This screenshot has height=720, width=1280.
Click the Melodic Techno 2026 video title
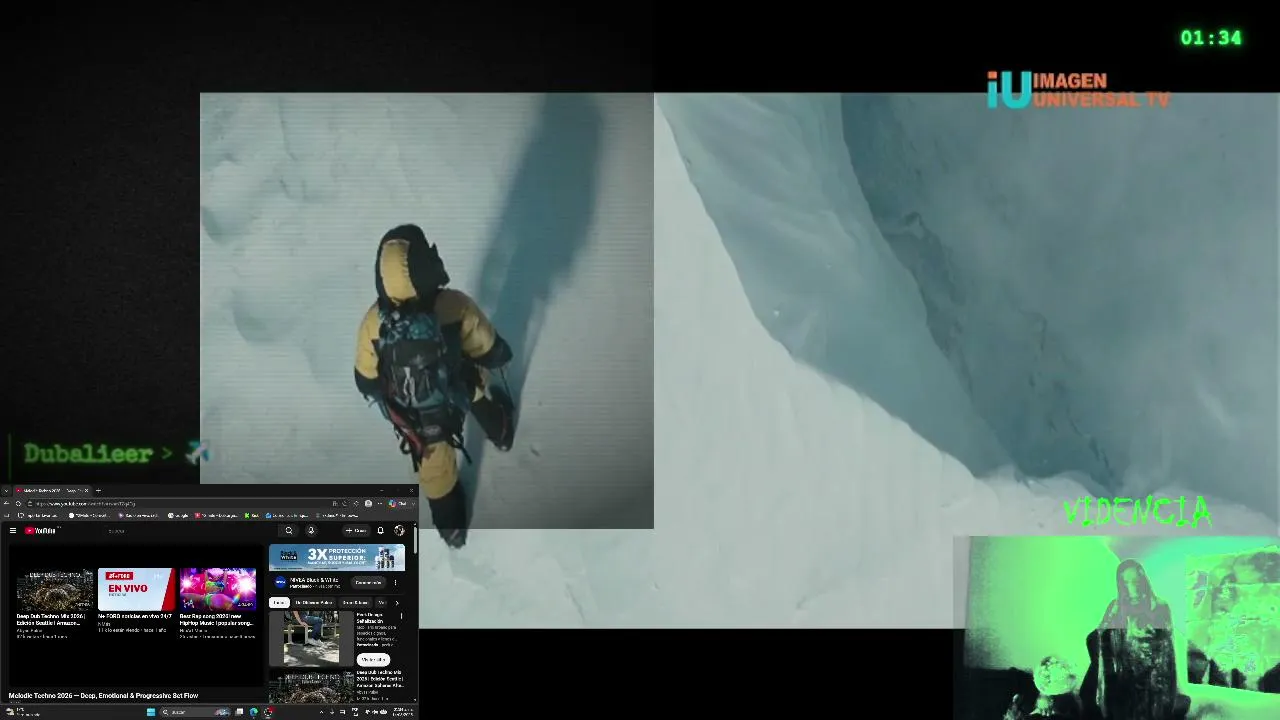pyautogui.click(x=104, y=695)
